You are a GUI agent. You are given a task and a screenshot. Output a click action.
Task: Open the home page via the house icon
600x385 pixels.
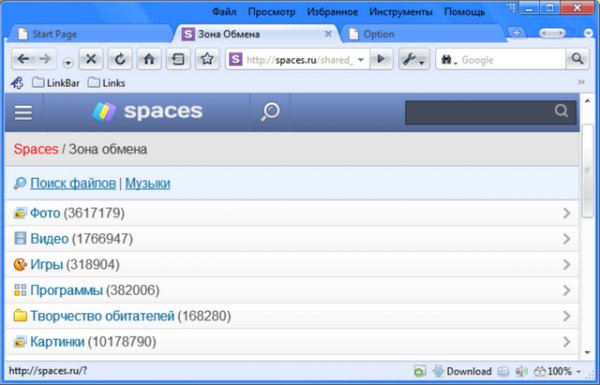(149, 59)
